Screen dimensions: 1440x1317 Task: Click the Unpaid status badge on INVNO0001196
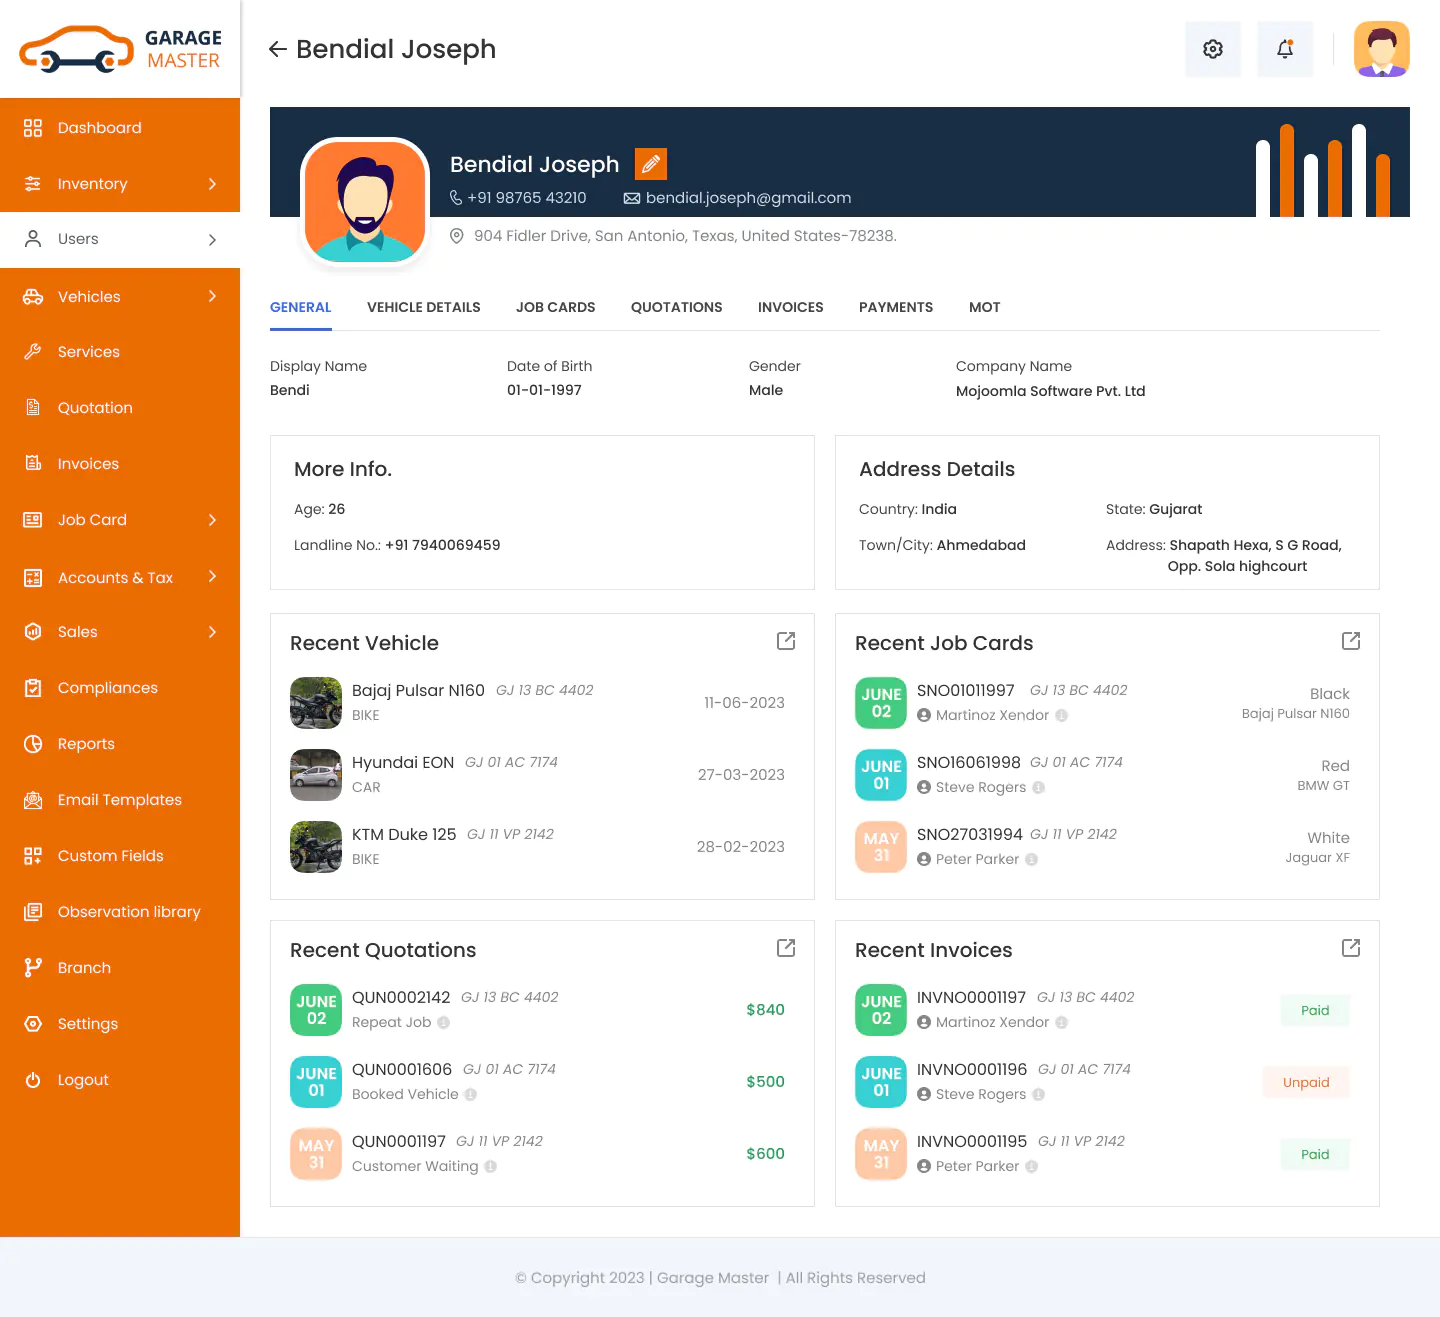(1306, 1082)
